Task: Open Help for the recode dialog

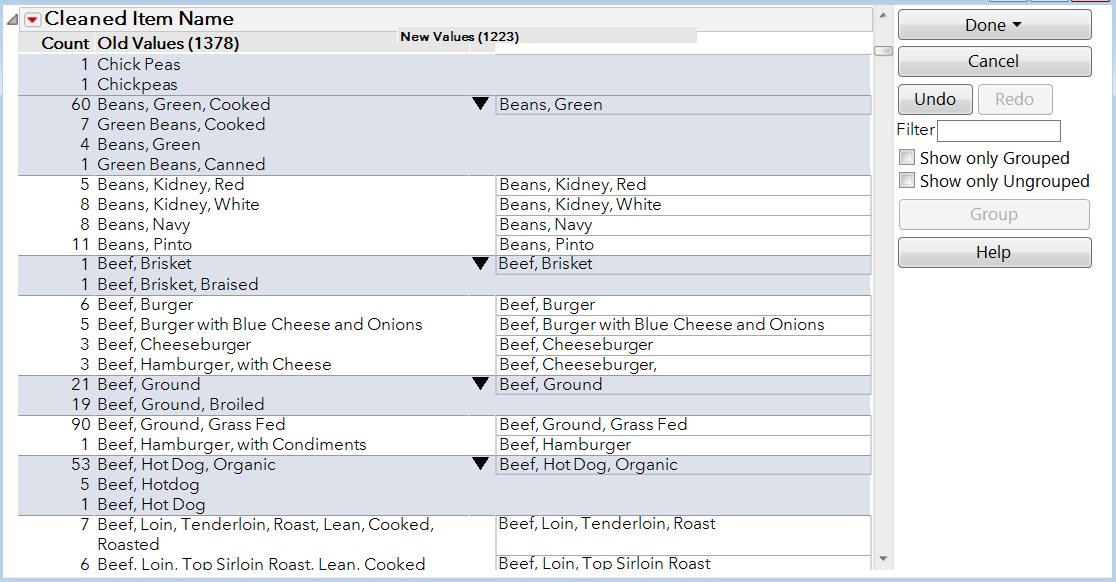Action: pos(993,252)
